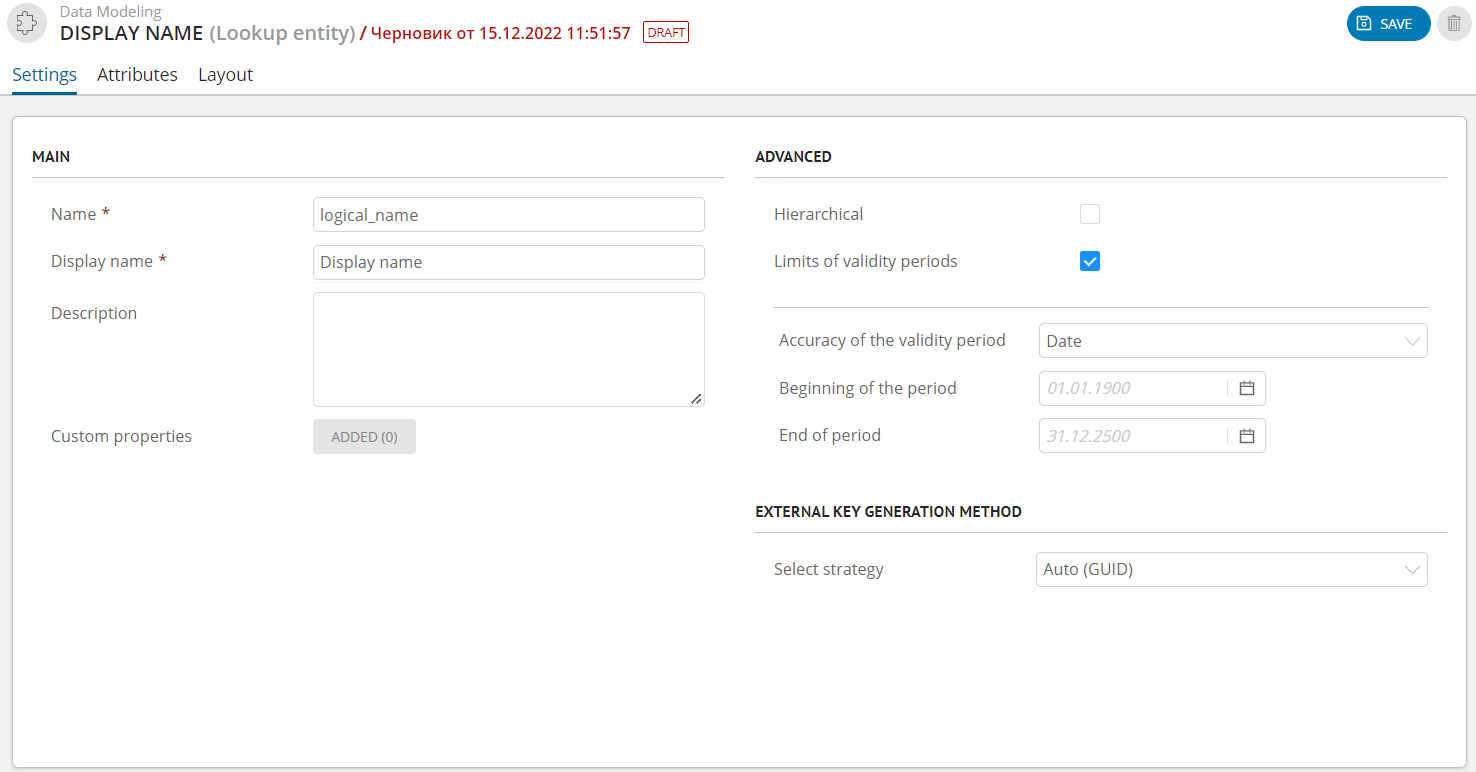The image size is (1476, 772).
Task: Click the (Lookup entity) label
Action: pos(282,33)
